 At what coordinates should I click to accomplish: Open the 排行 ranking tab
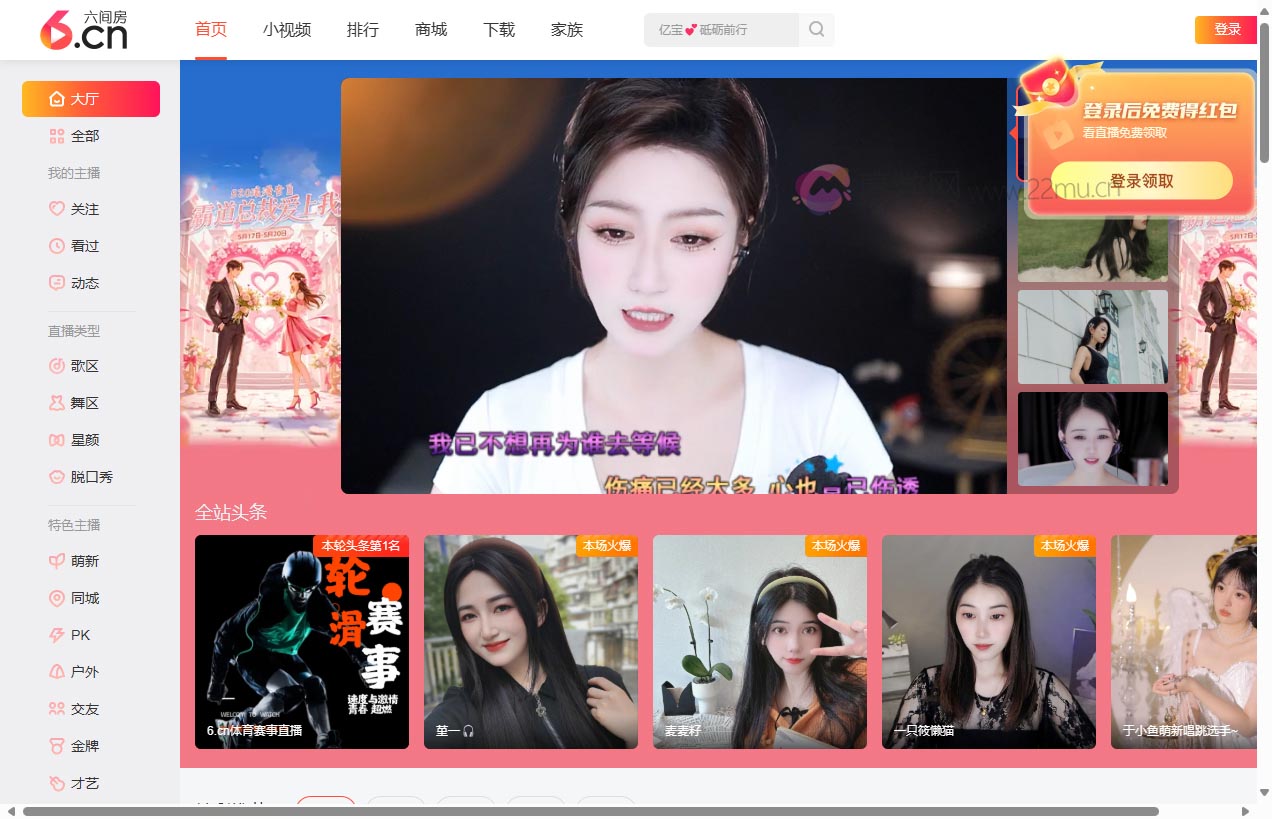pos(363,30)
